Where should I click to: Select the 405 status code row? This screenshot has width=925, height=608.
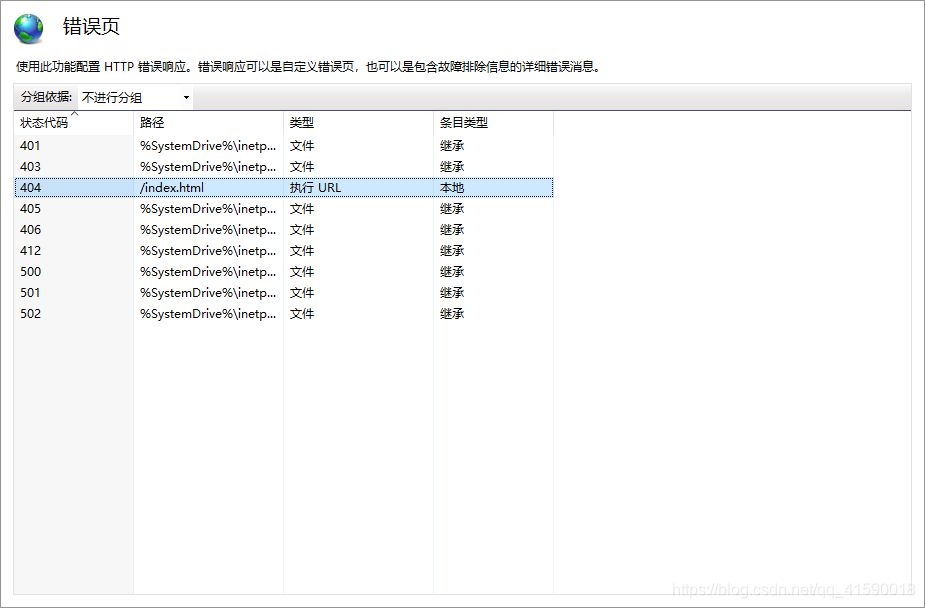284,209
